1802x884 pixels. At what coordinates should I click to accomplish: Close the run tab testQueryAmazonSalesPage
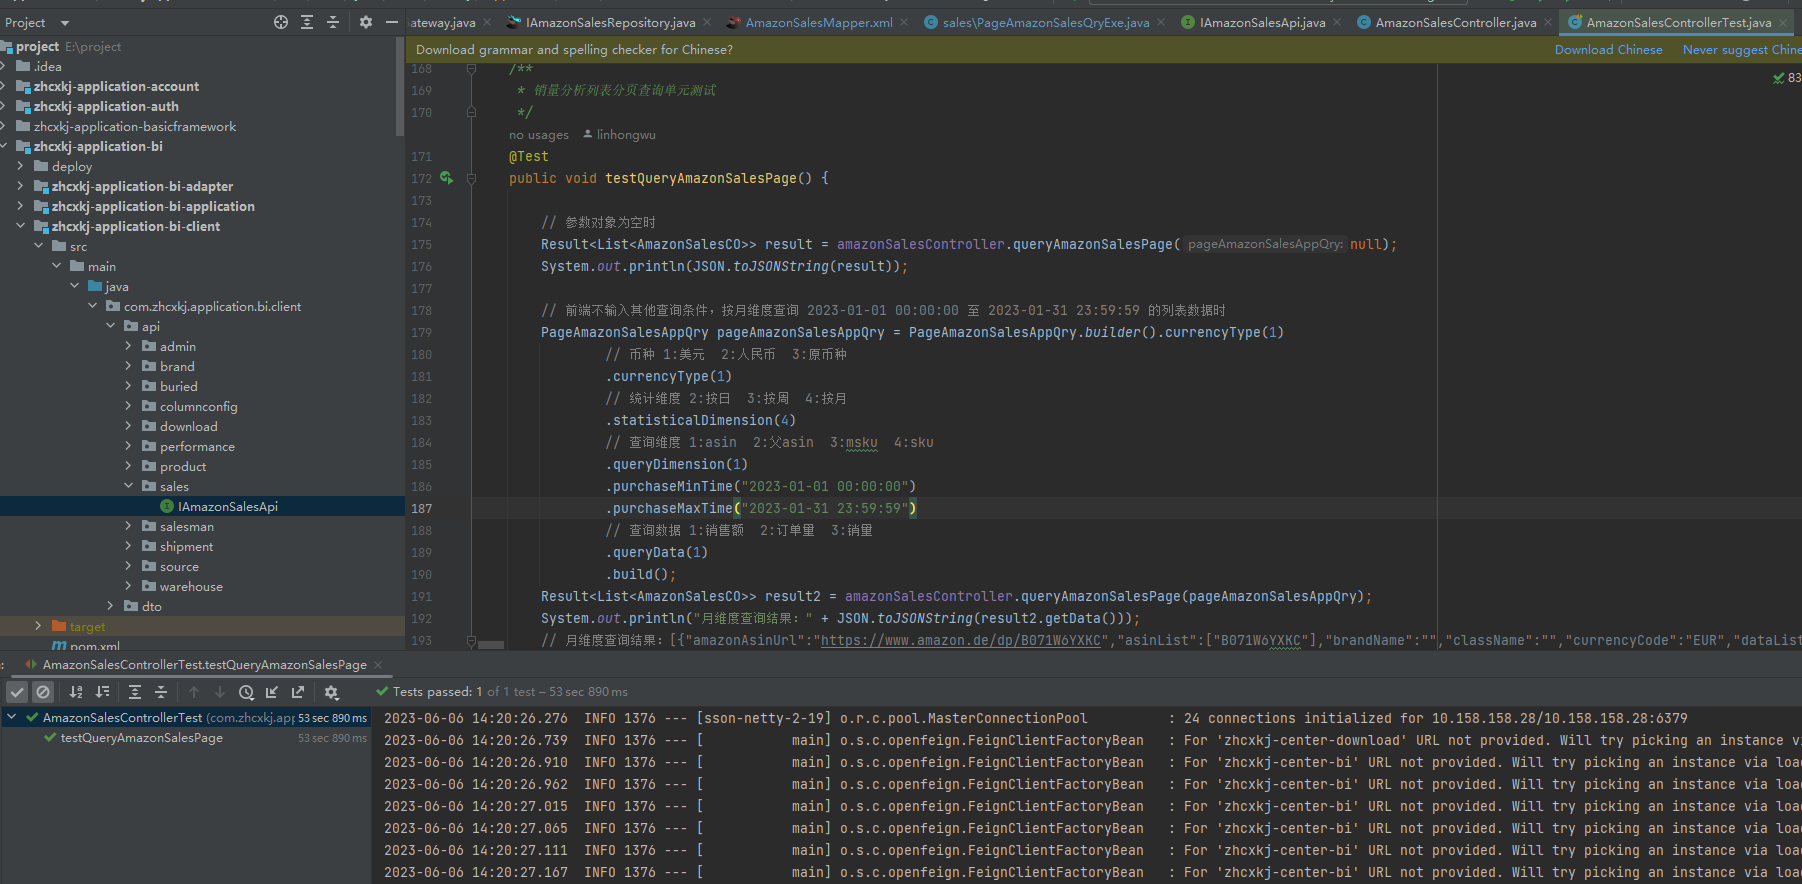coord(378,665)
